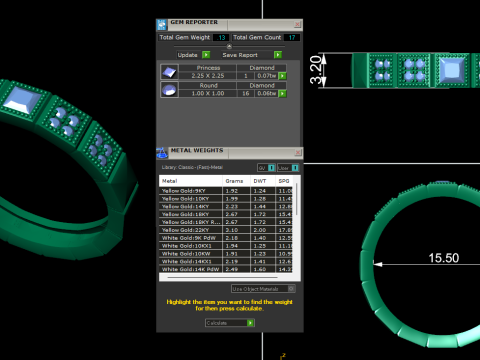Select the Round gem thumbnail
Viewport: 480px width, 360px height.
[169, 90]
